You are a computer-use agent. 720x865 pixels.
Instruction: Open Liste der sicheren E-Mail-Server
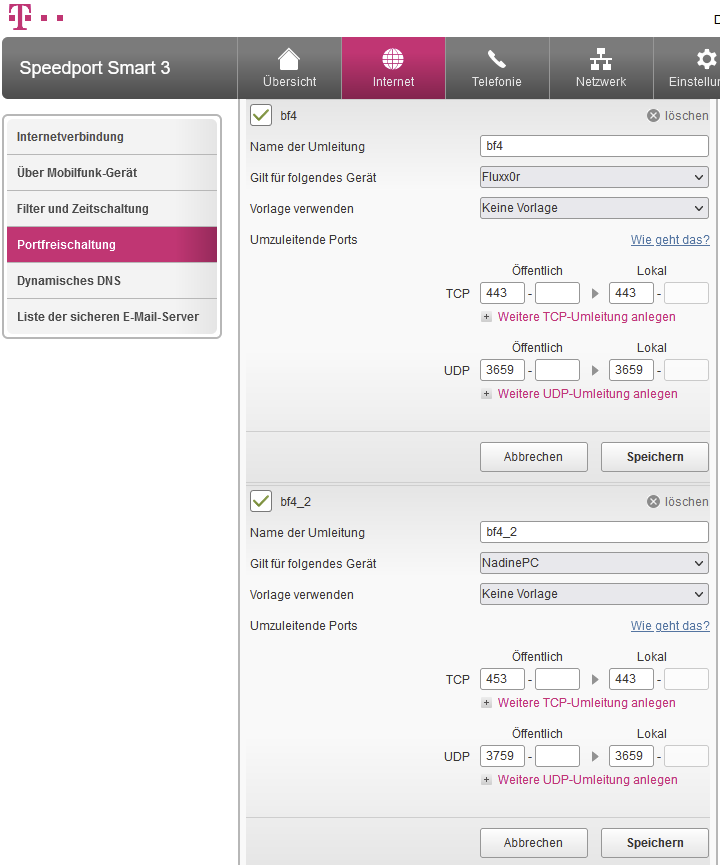tap(112, 317)
